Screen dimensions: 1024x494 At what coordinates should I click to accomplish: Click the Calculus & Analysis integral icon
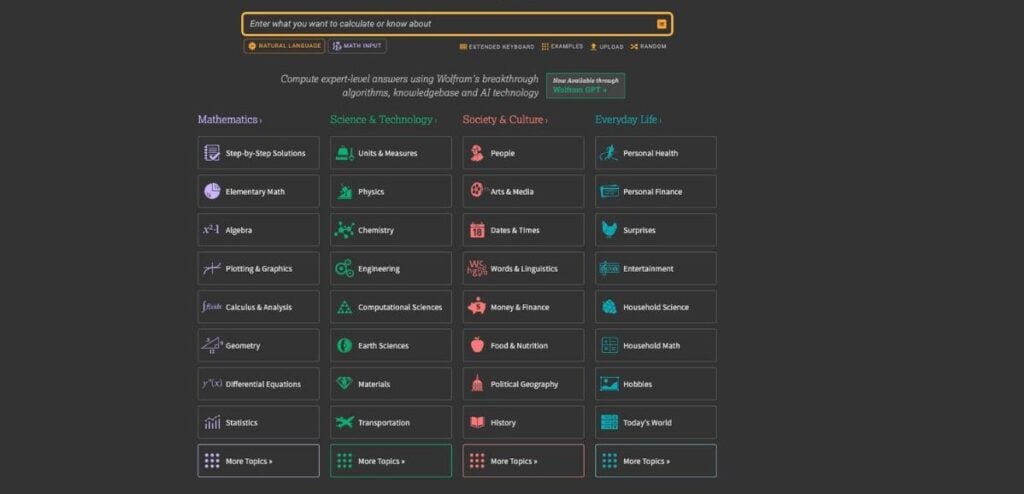(x=212, y=307)
